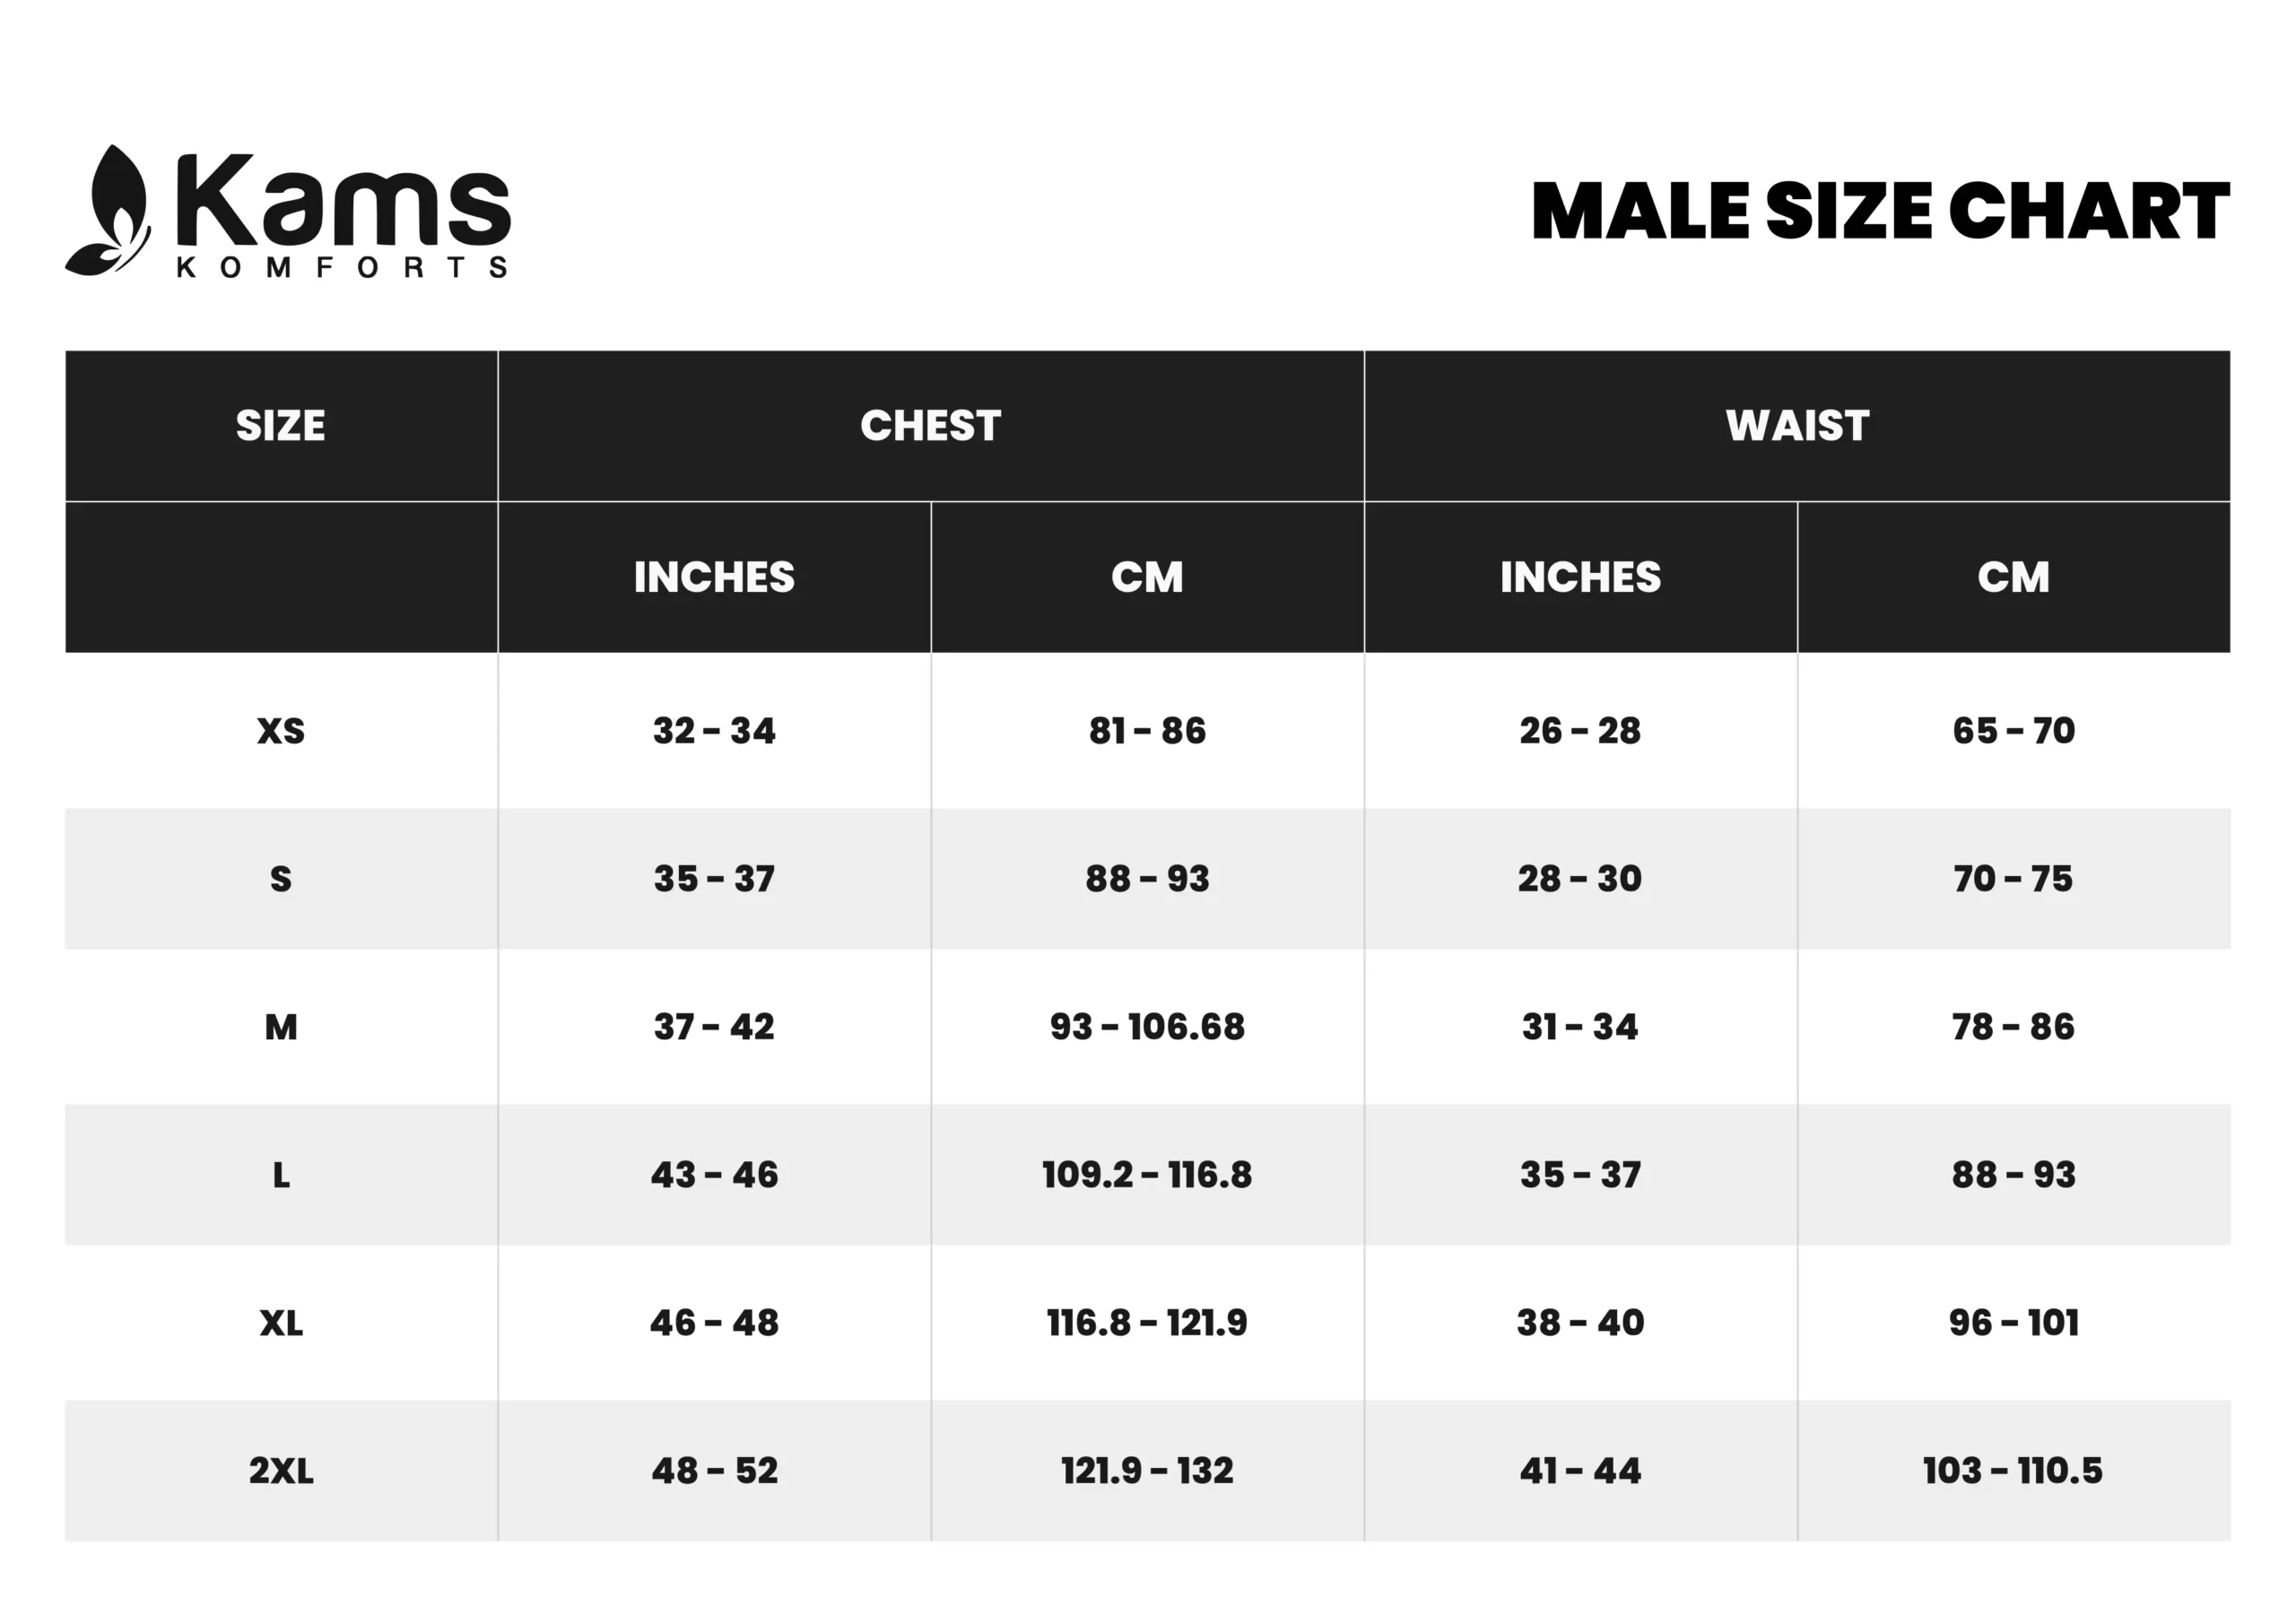Click the INCHES subheader under CHEST
The height and width of the screenshot is (1606, 2296).
tap(714, 577)
